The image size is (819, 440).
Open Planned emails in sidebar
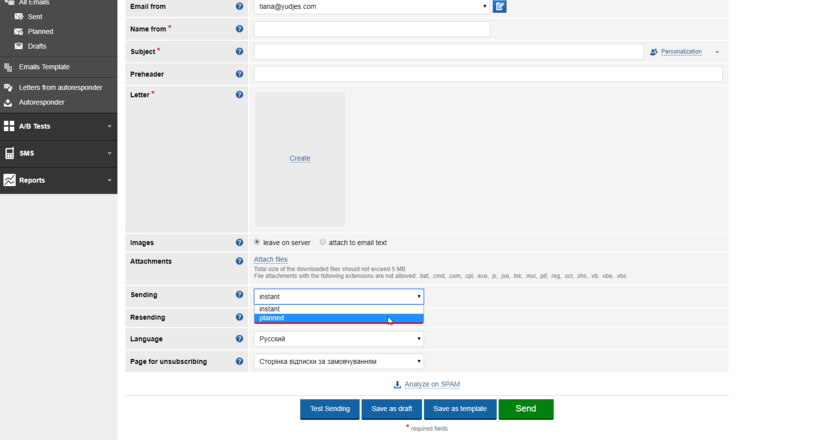click(x=40, y=31)
